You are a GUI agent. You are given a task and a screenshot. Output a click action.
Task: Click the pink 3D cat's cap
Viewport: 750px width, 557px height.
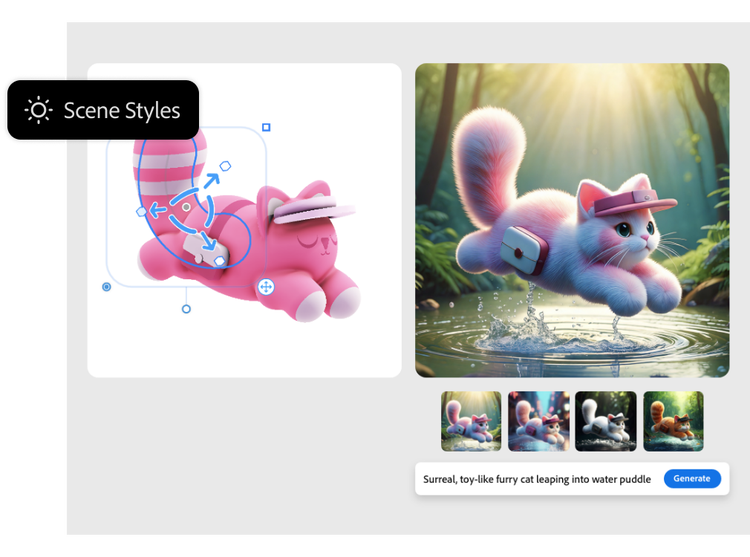313,209
